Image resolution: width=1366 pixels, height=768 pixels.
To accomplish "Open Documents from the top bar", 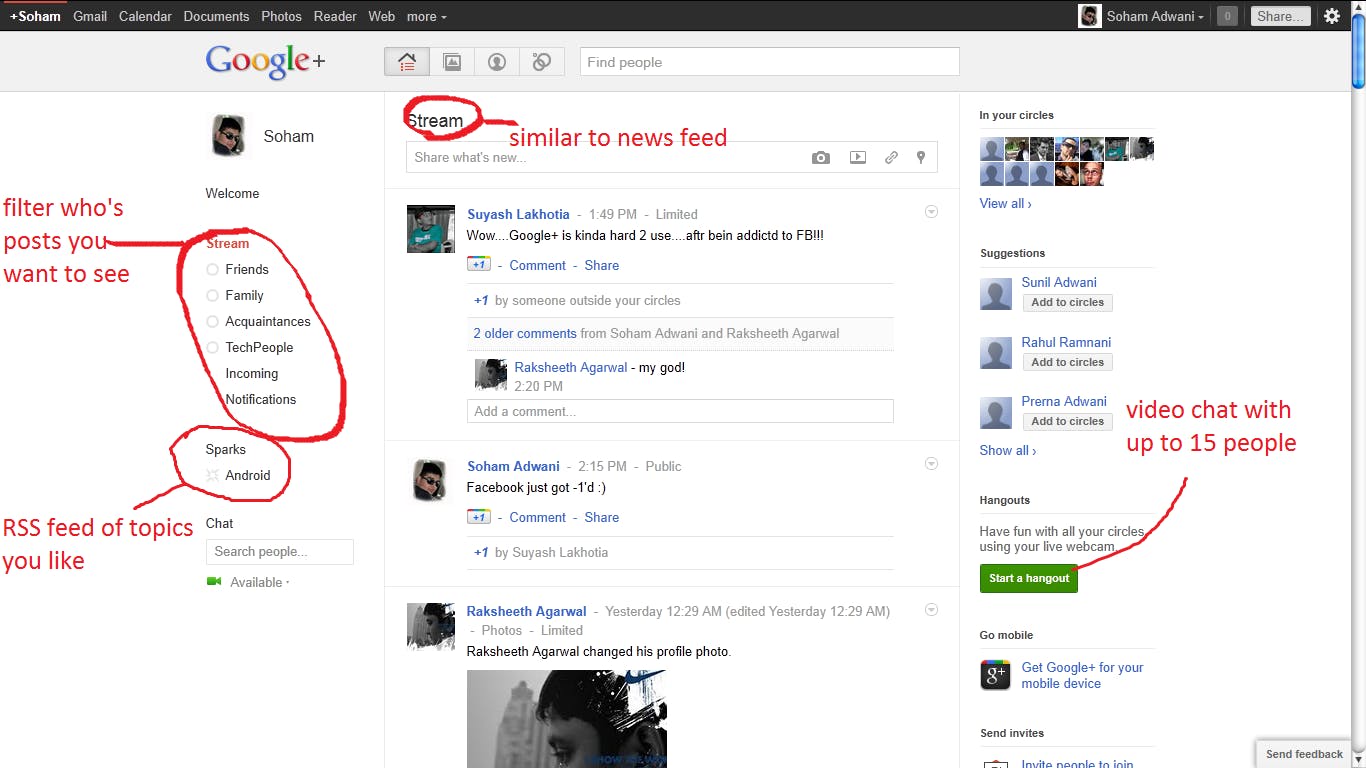I will (216, 16).
